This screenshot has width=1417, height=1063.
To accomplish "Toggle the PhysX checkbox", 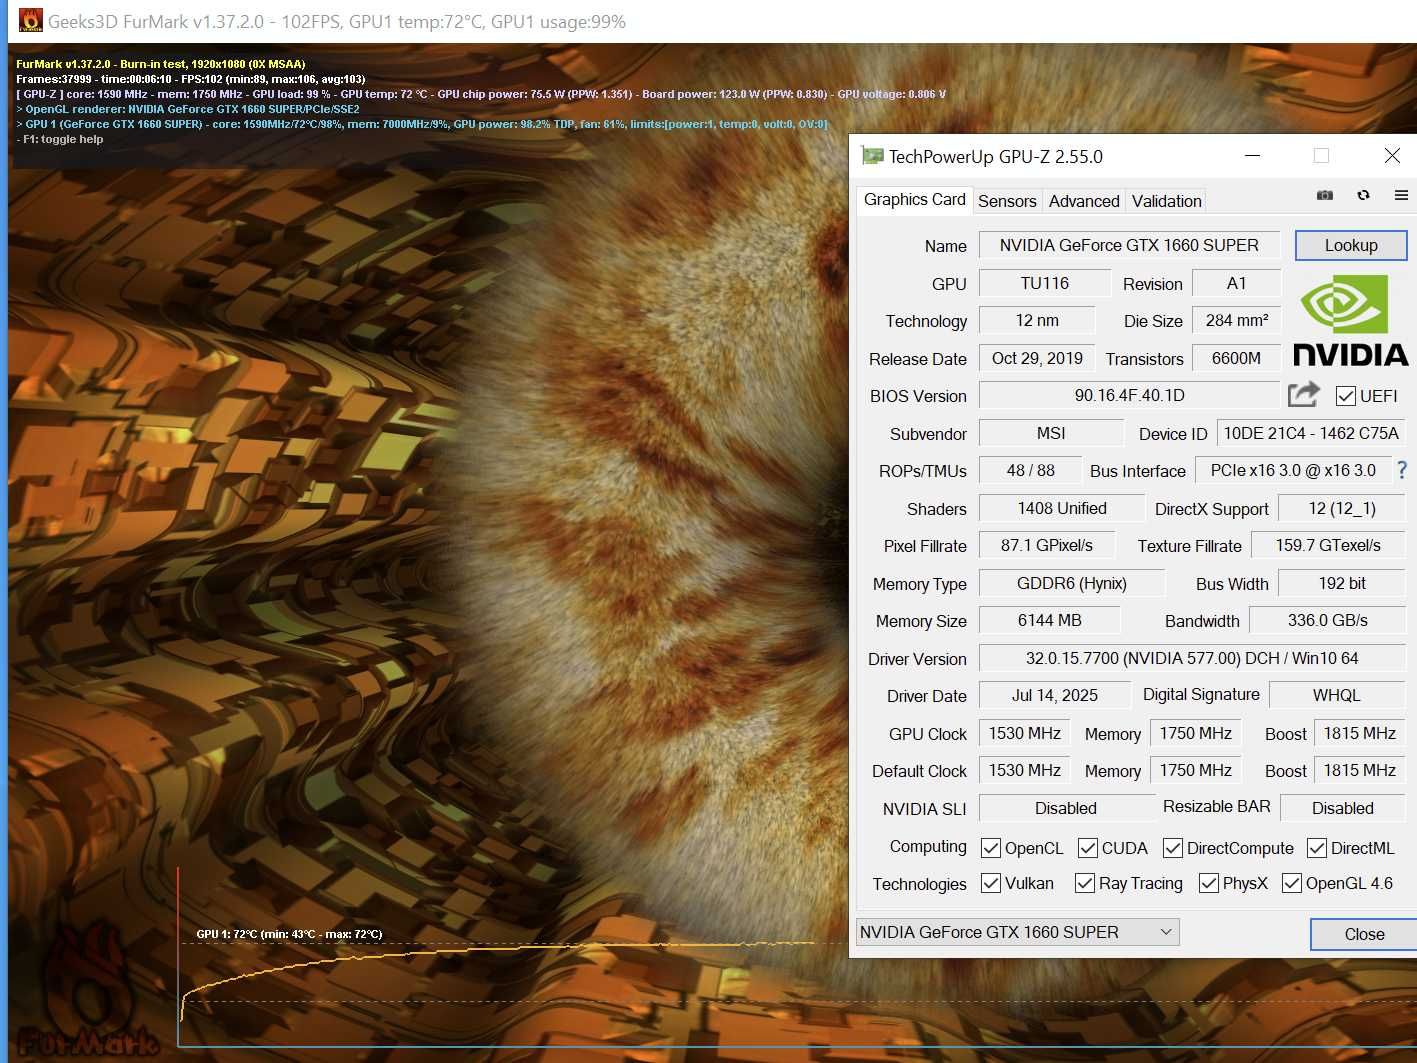I will point(1209,883).
